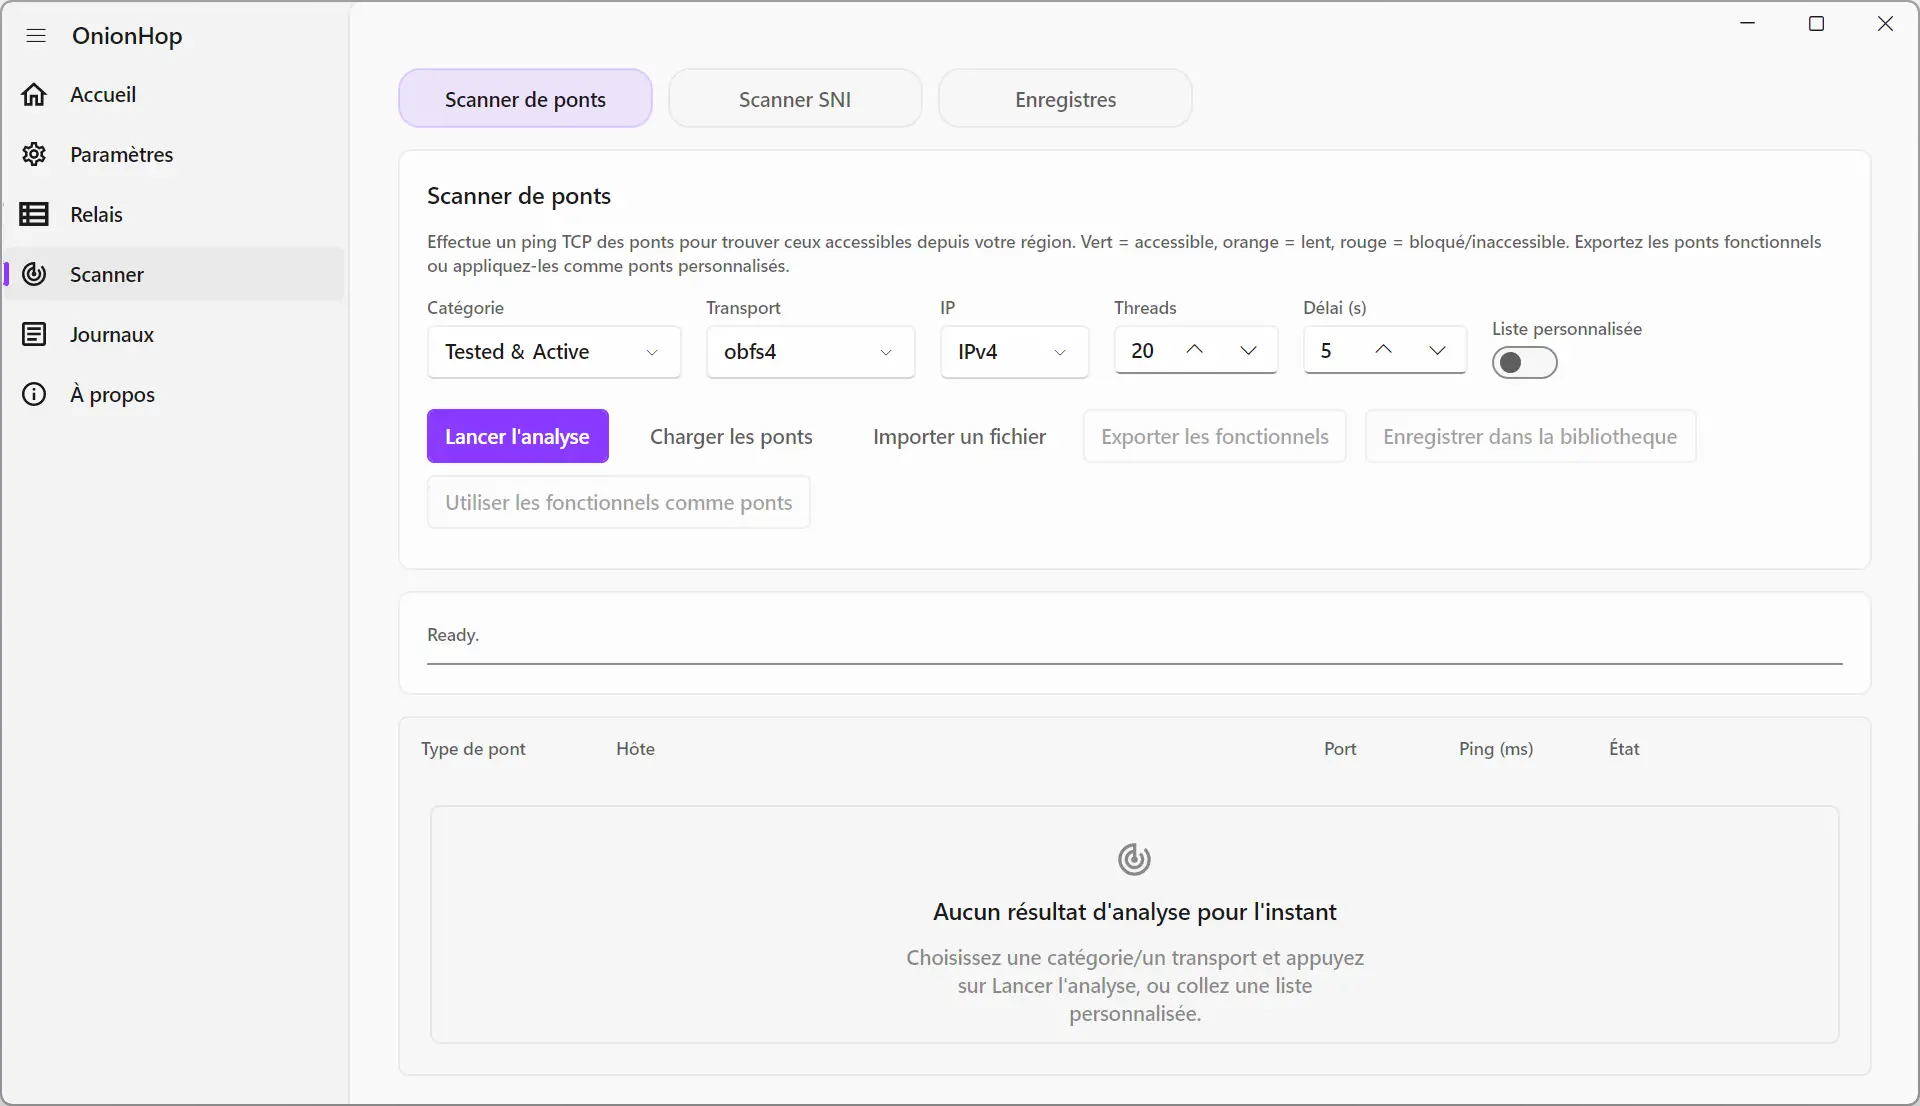Click Charger les ponts
1920x1106 pixels.
[x=731, y=436]
